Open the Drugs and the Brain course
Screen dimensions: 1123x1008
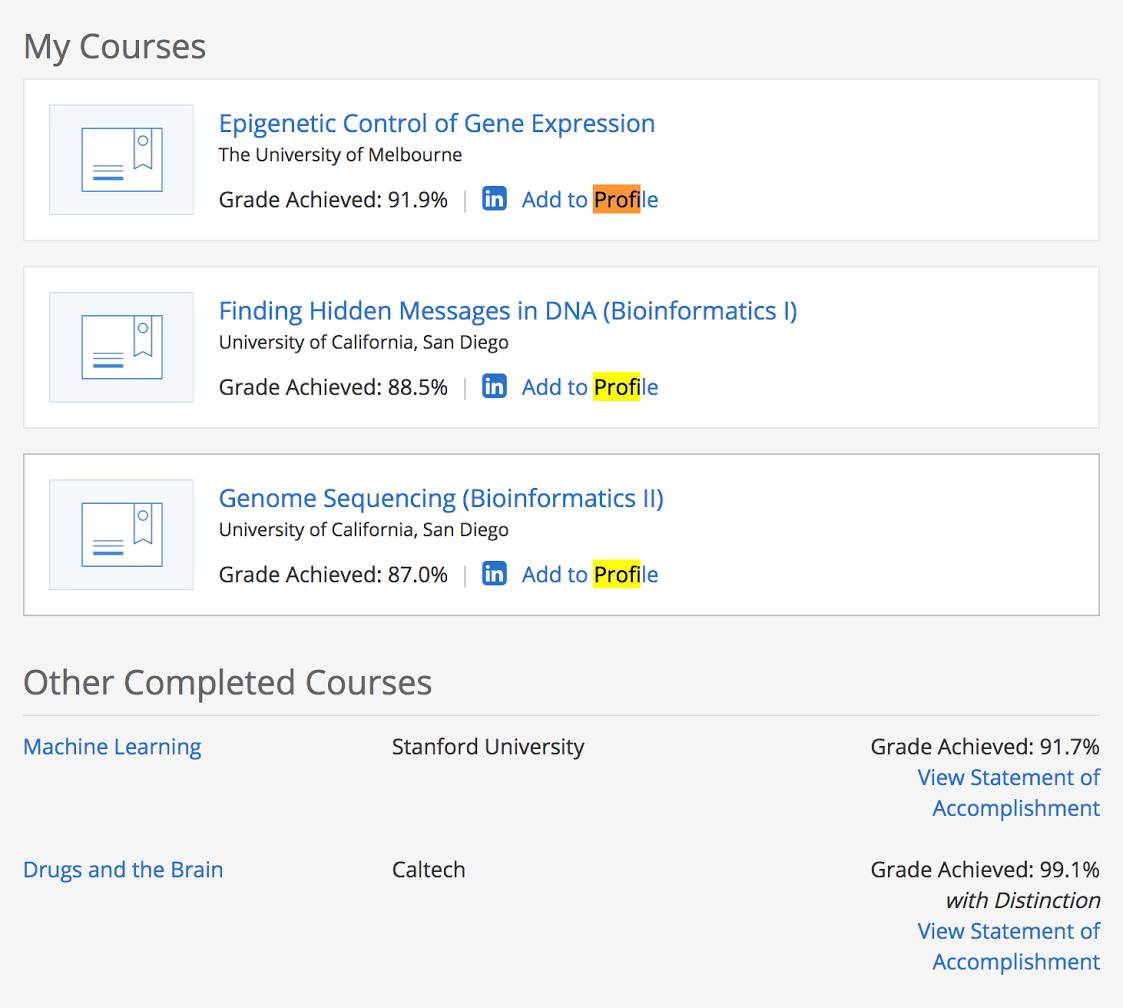pos(123,870)
